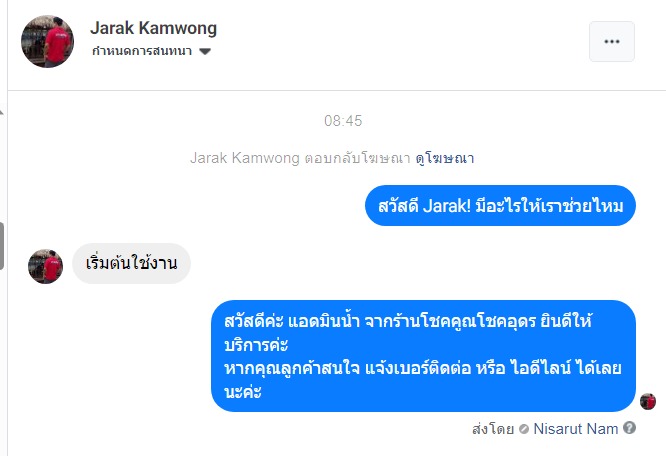Click the avatar next to the เริ่มต้นใช้งาน message
Screen dimensions: 666x456
(x=45, y=266)
